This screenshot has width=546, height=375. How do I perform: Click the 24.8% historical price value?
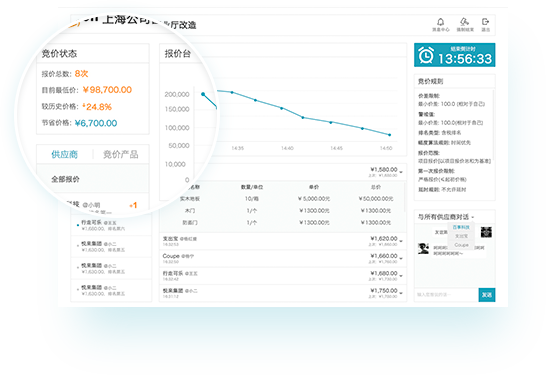pos(98,107)
